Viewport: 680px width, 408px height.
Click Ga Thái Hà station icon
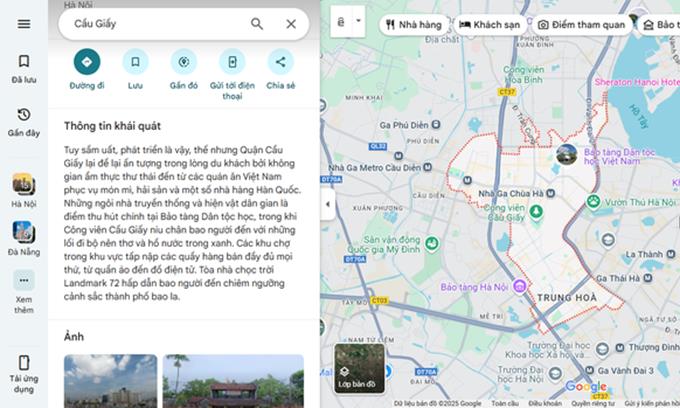647,278
